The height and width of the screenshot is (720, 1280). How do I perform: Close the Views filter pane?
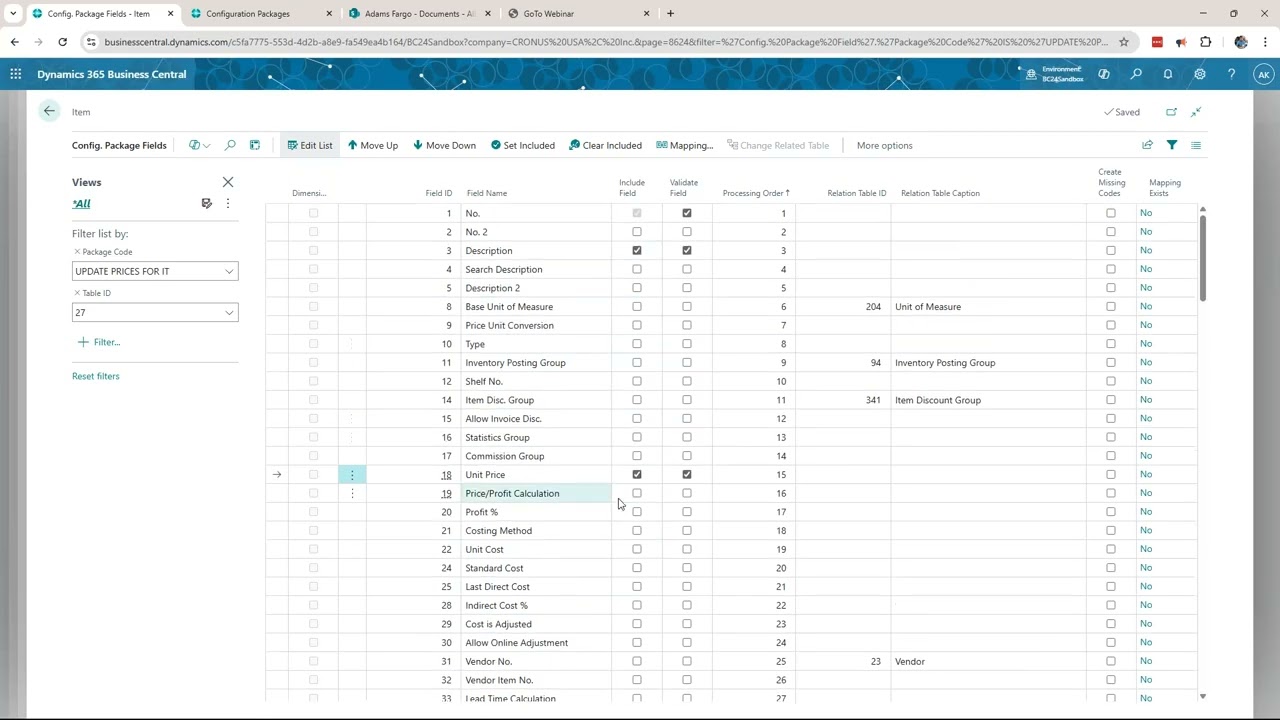pos(228,182)
